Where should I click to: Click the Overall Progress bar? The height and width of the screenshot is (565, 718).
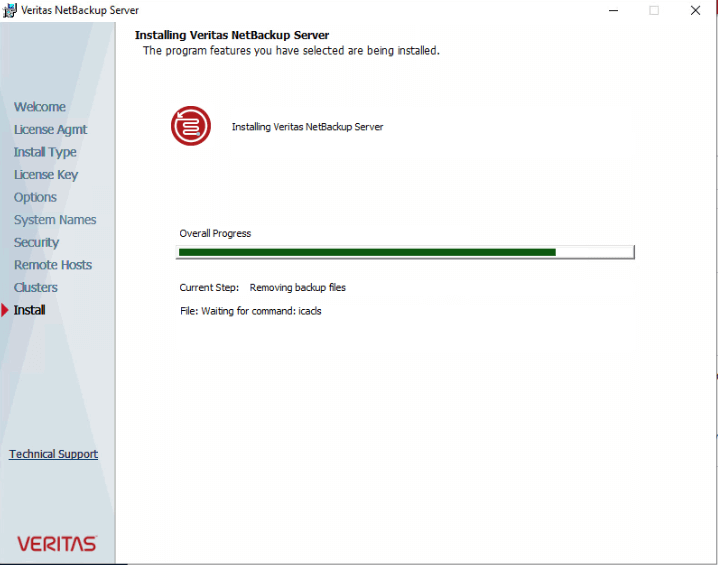405,252
